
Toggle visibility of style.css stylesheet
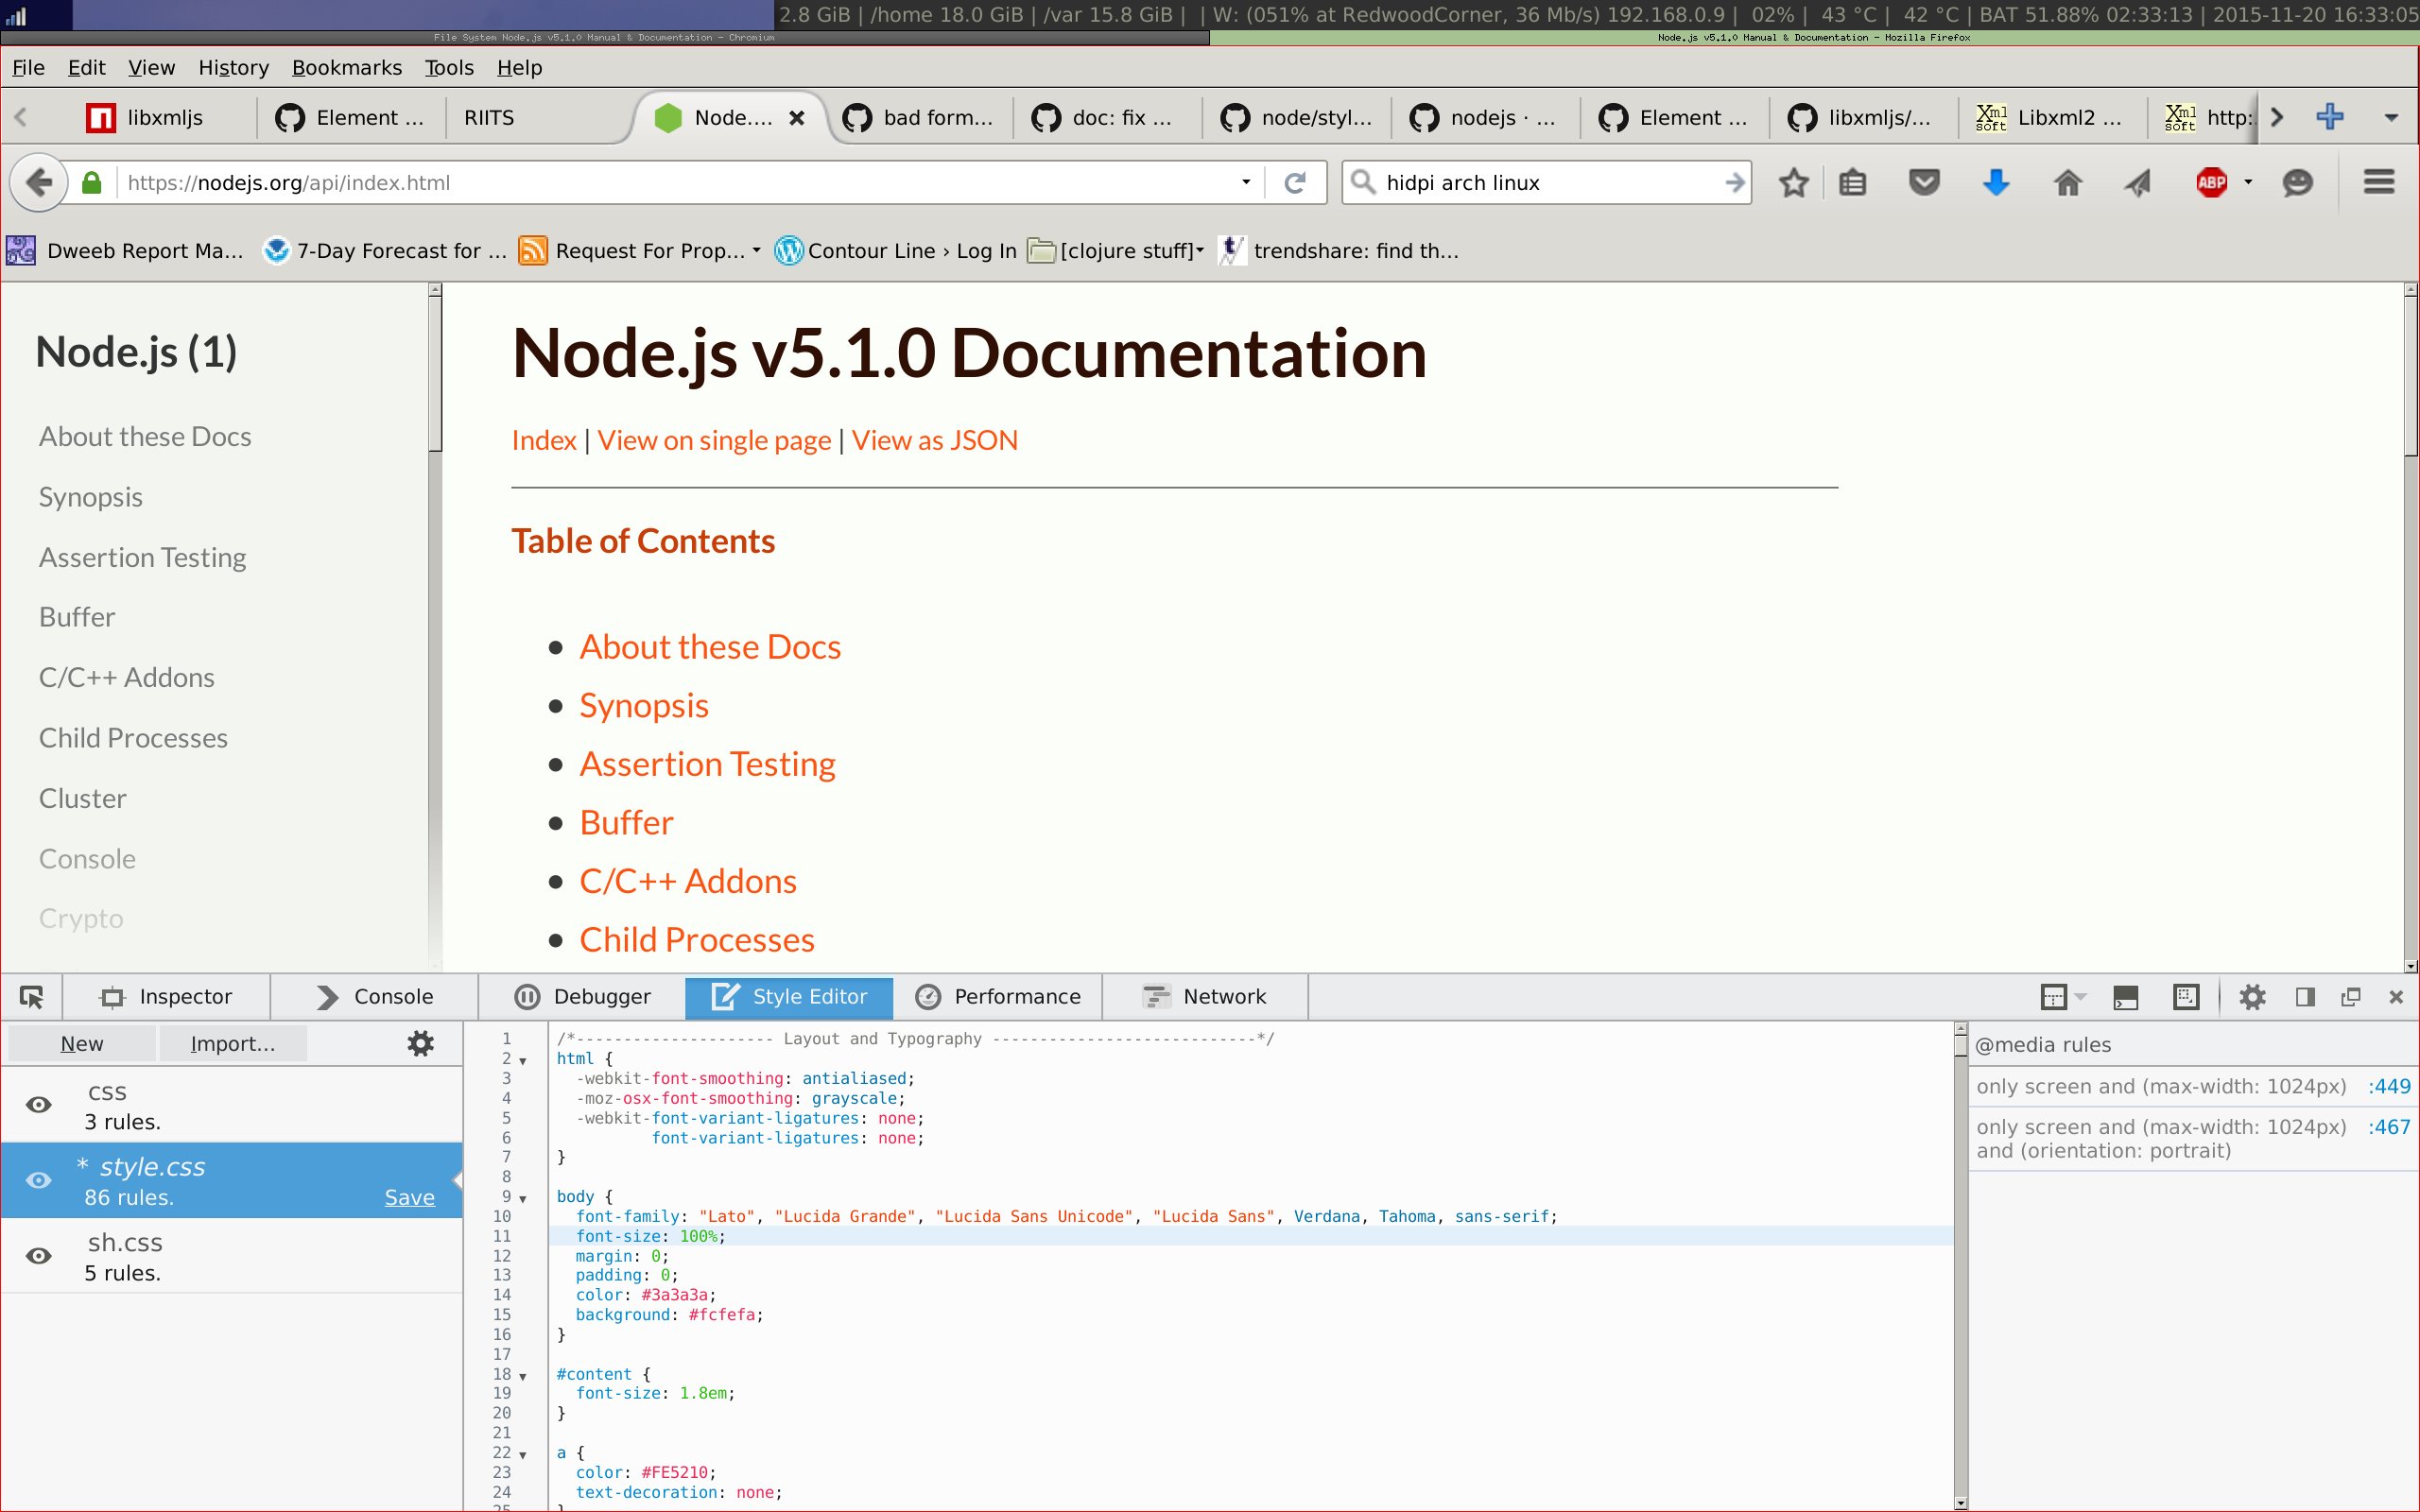tap(39, 1180)
